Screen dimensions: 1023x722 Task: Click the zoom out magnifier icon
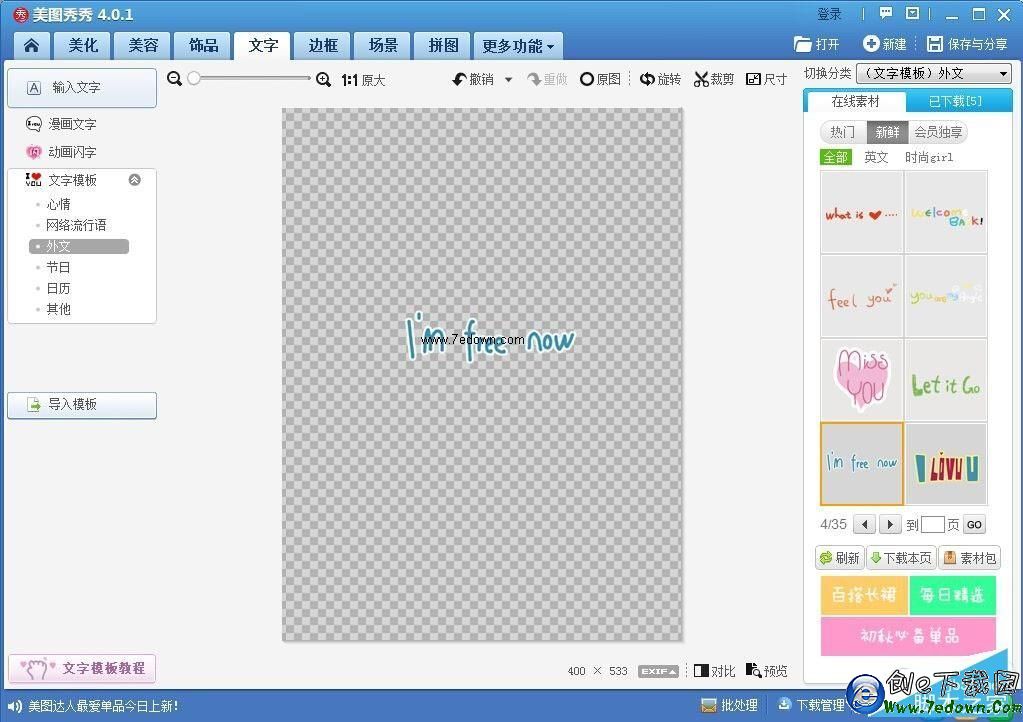[x=174, y=79]
